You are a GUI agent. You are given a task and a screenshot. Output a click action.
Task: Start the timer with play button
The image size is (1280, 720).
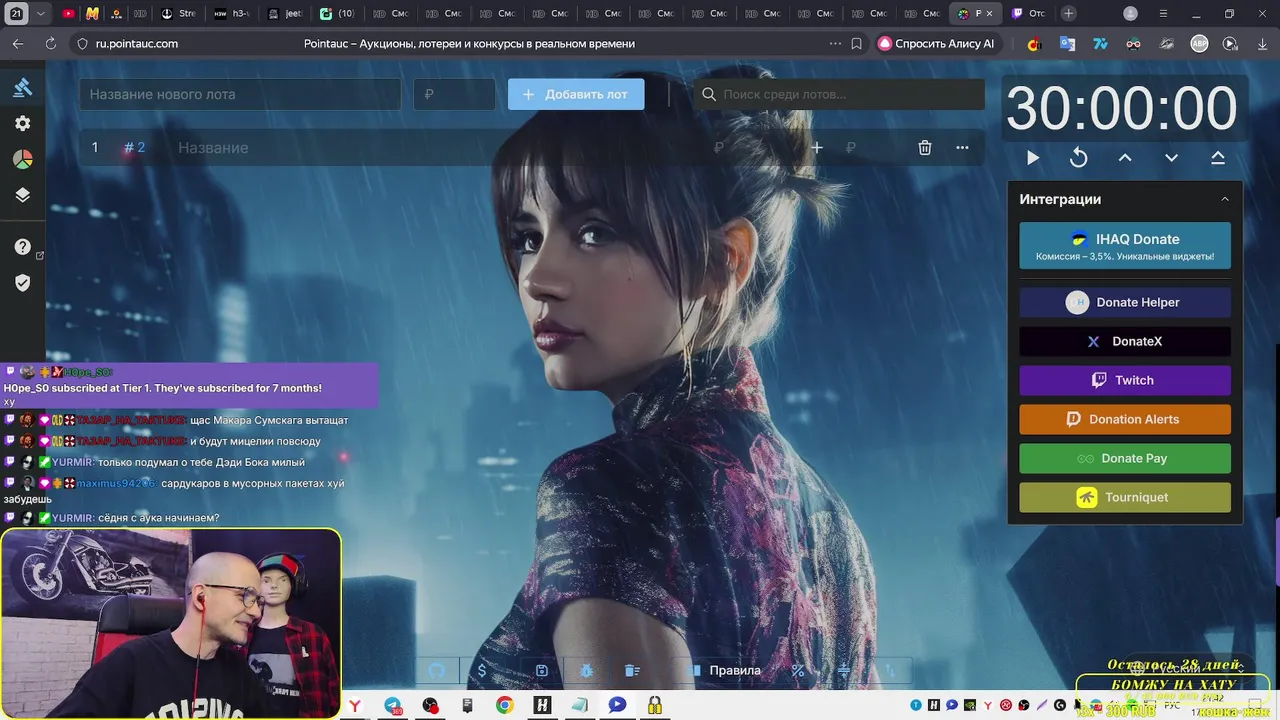tap(1033, 158)
